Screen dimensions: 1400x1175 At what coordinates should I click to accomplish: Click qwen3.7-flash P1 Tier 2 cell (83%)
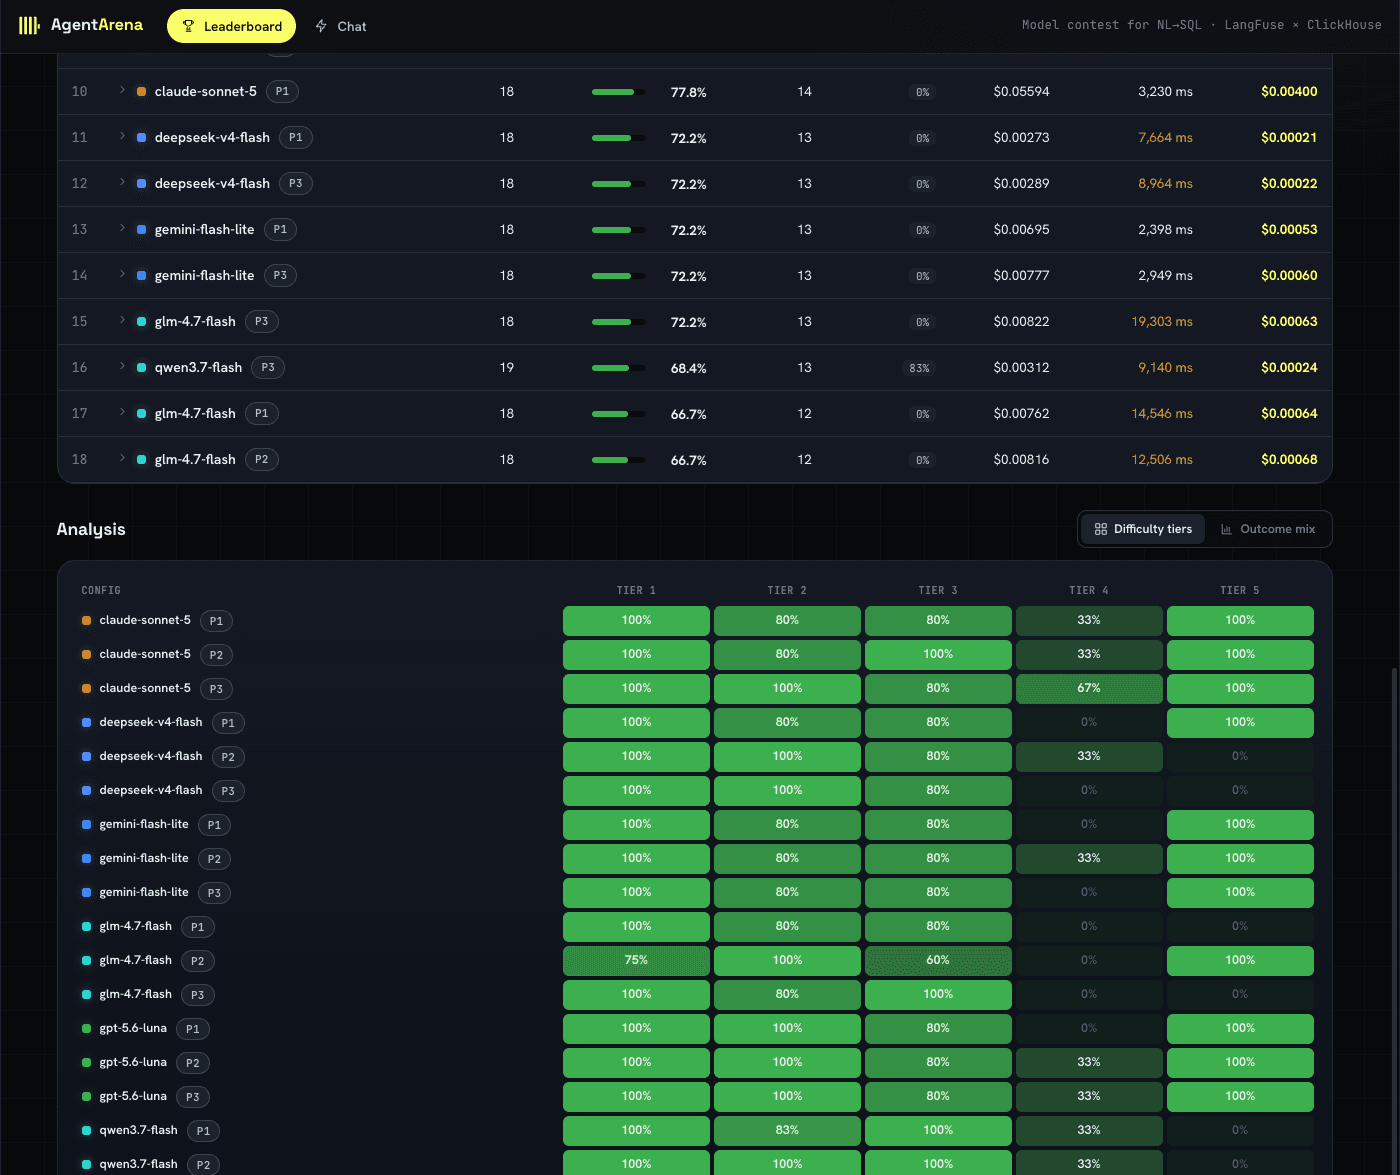(x=787, y=1130)
